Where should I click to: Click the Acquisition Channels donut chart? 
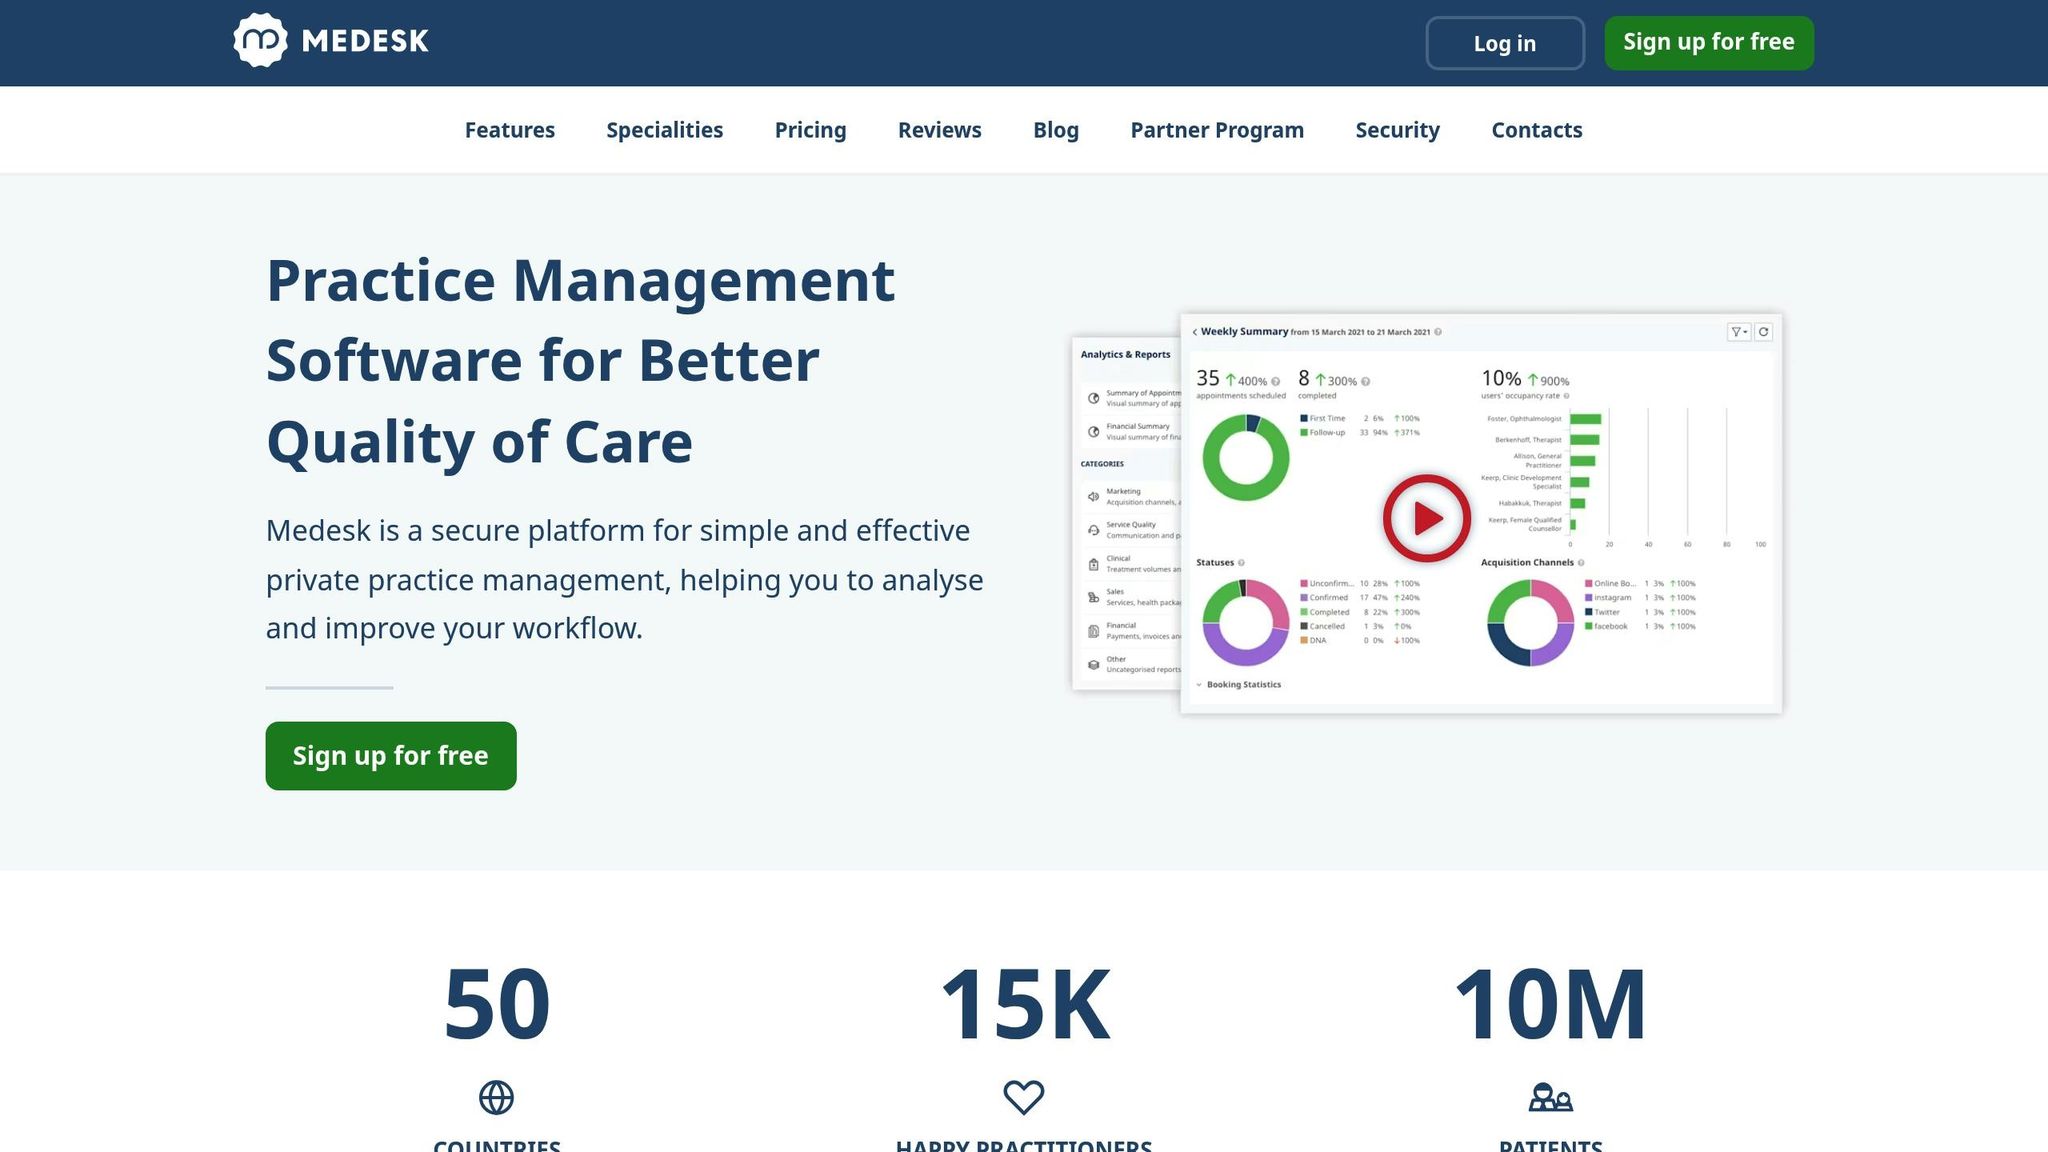(x=1530, y=623)
